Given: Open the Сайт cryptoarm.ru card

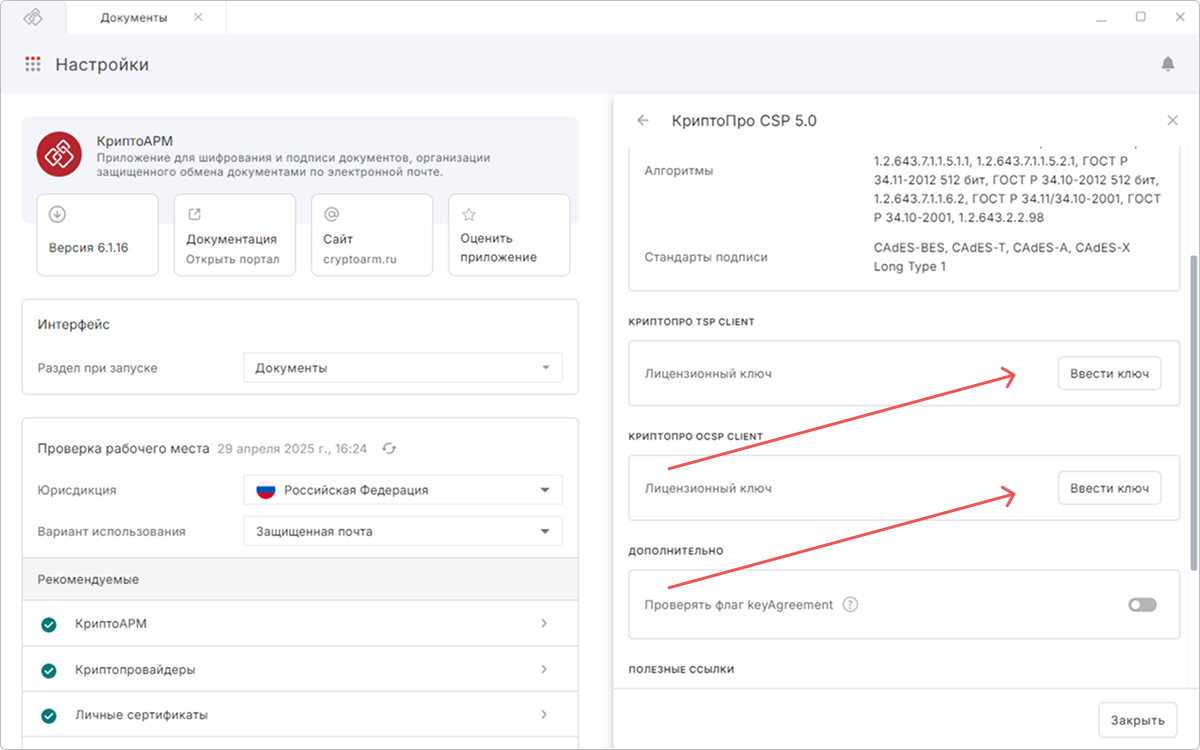Looking at the screenshot, I should (x=371, y=235).
